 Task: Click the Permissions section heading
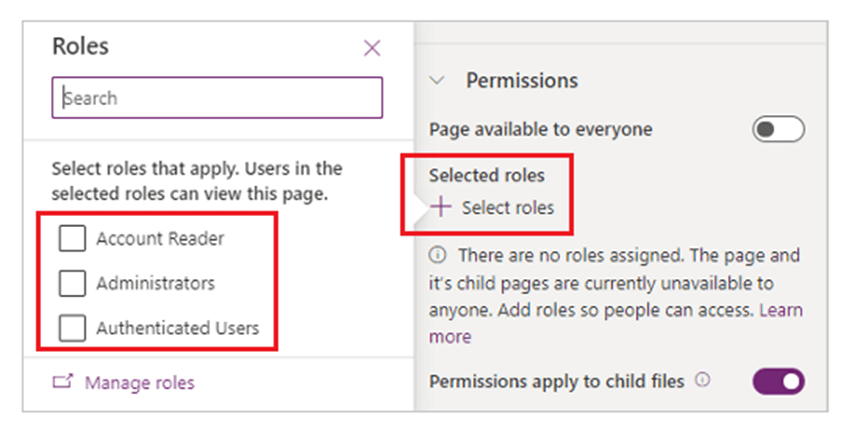[x=522, y=81]
